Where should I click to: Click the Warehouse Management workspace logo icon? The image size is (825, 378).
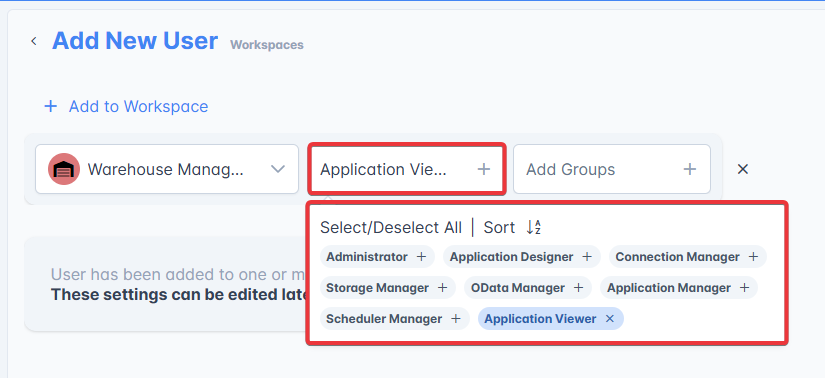(x=64, y=169)
